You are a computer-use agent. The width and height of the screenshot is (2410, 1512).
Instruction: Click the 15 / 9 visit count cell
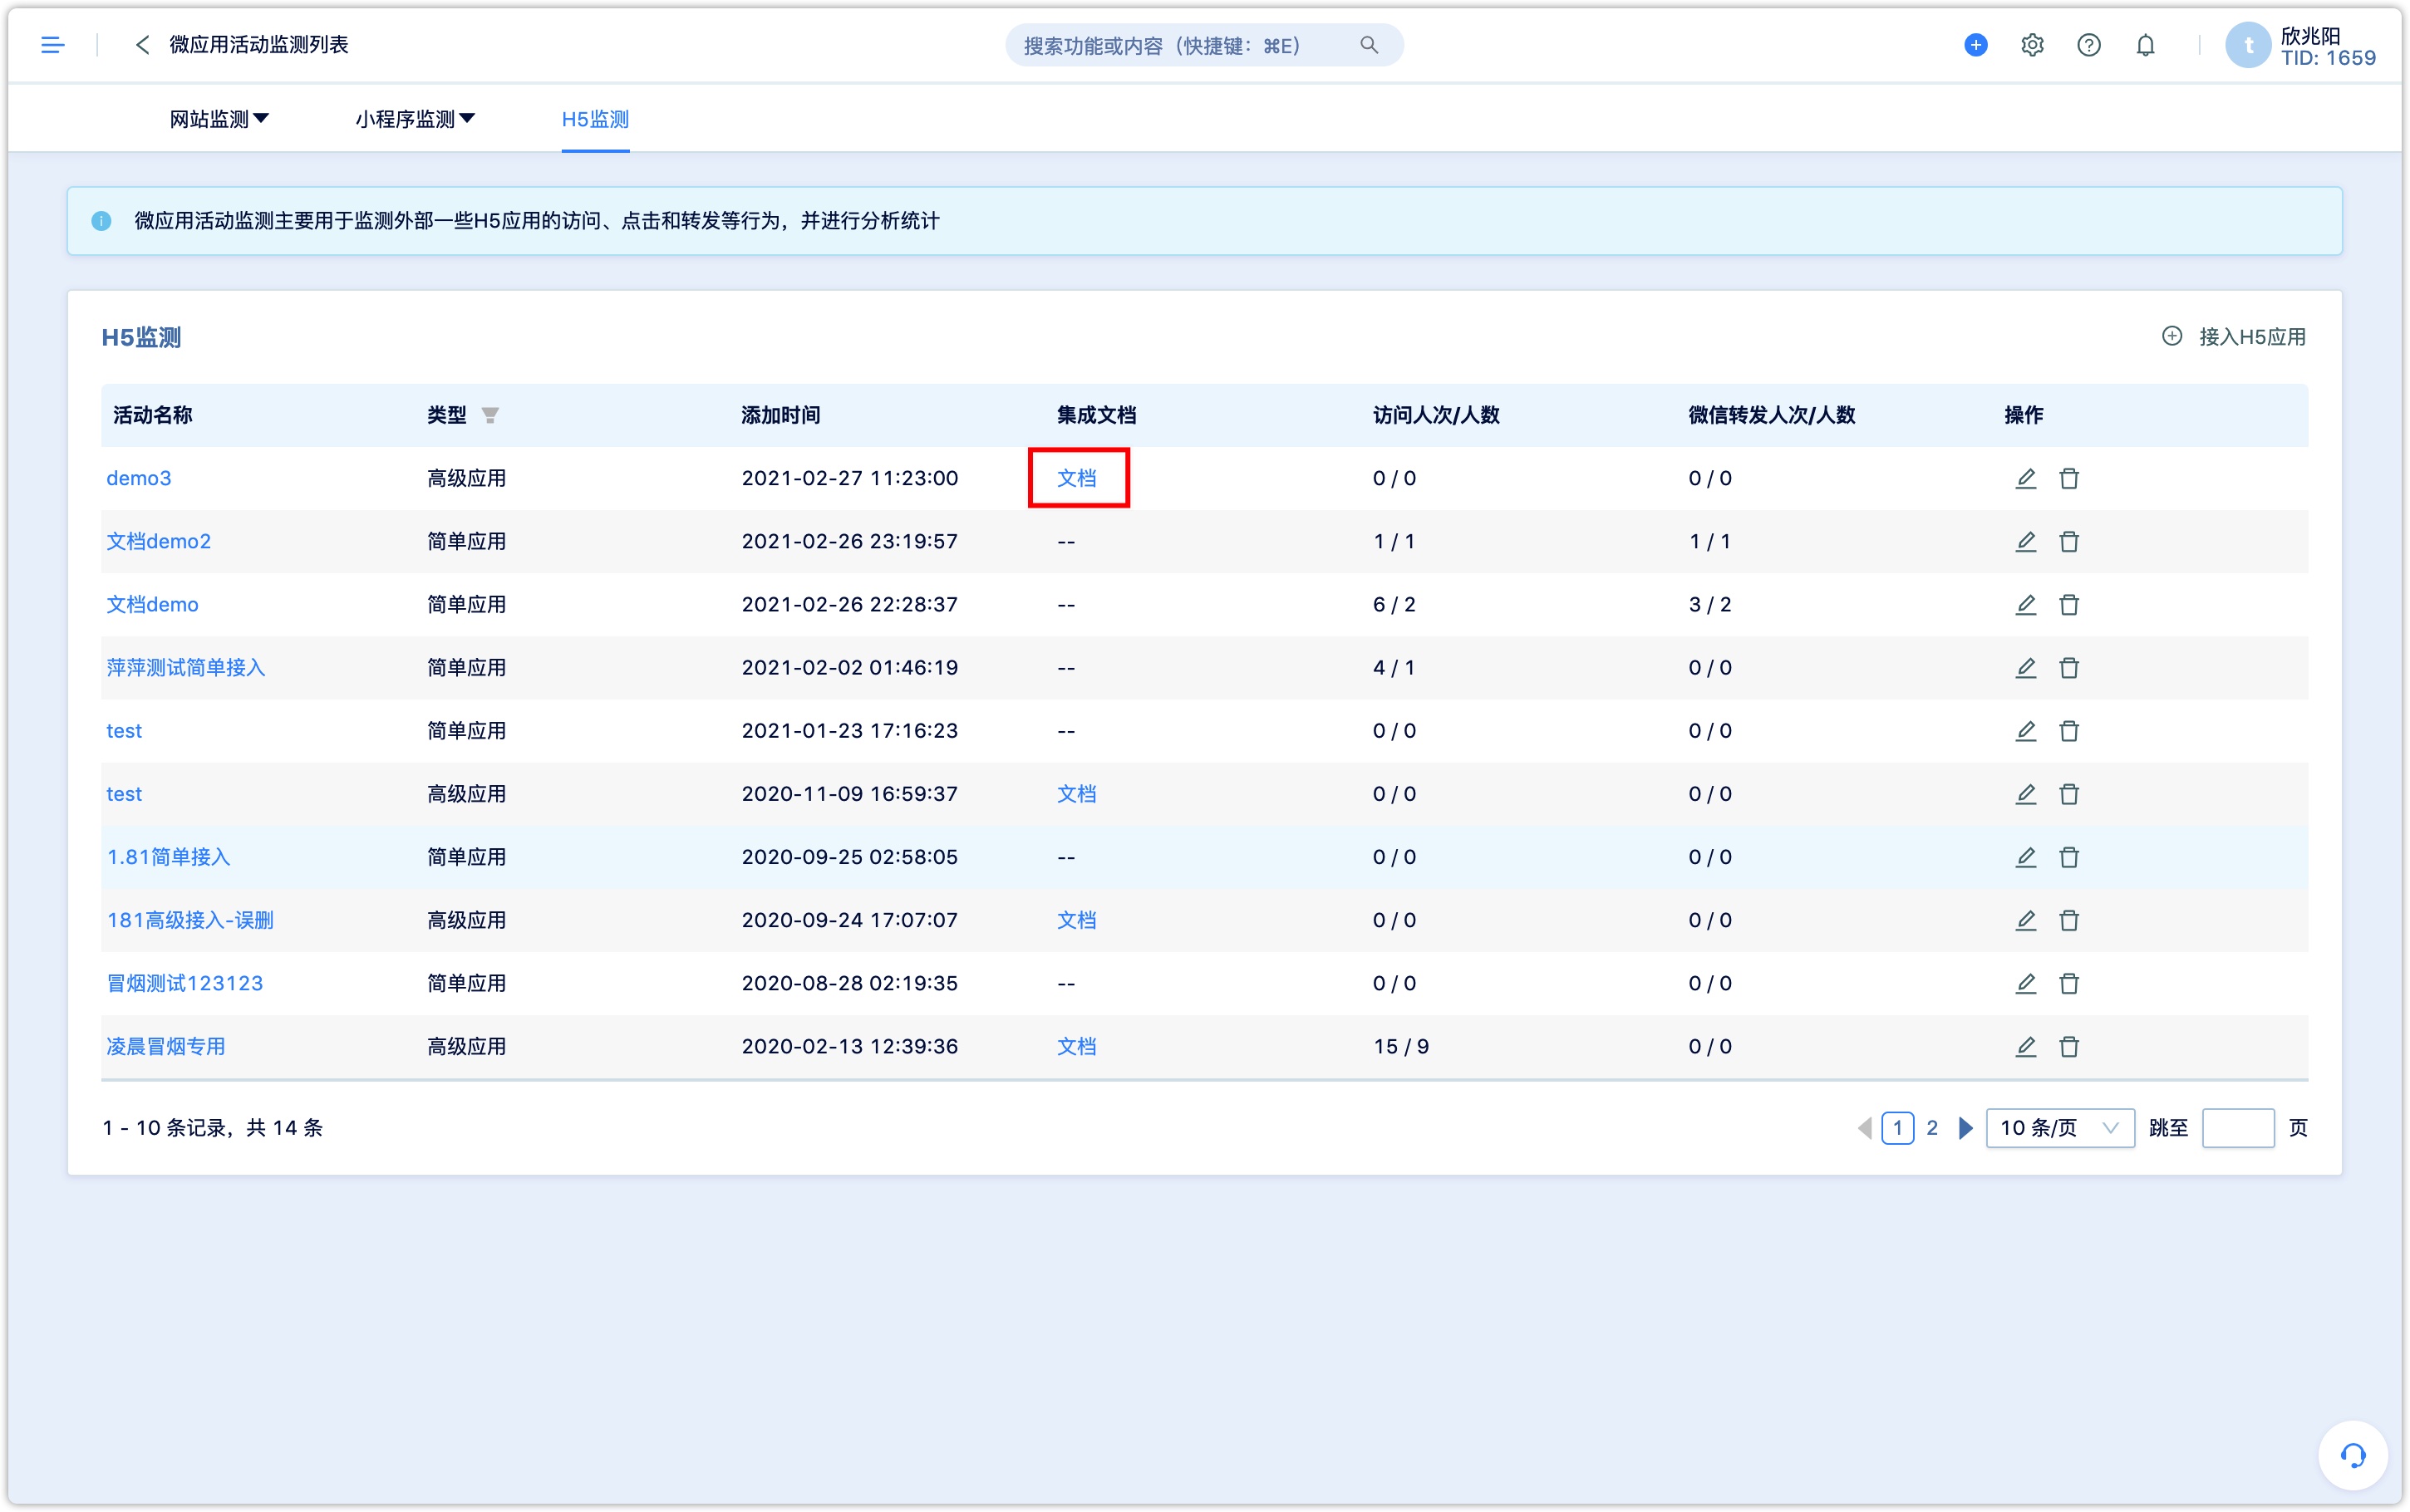pyautogui.click(x=1401, y=1046)
